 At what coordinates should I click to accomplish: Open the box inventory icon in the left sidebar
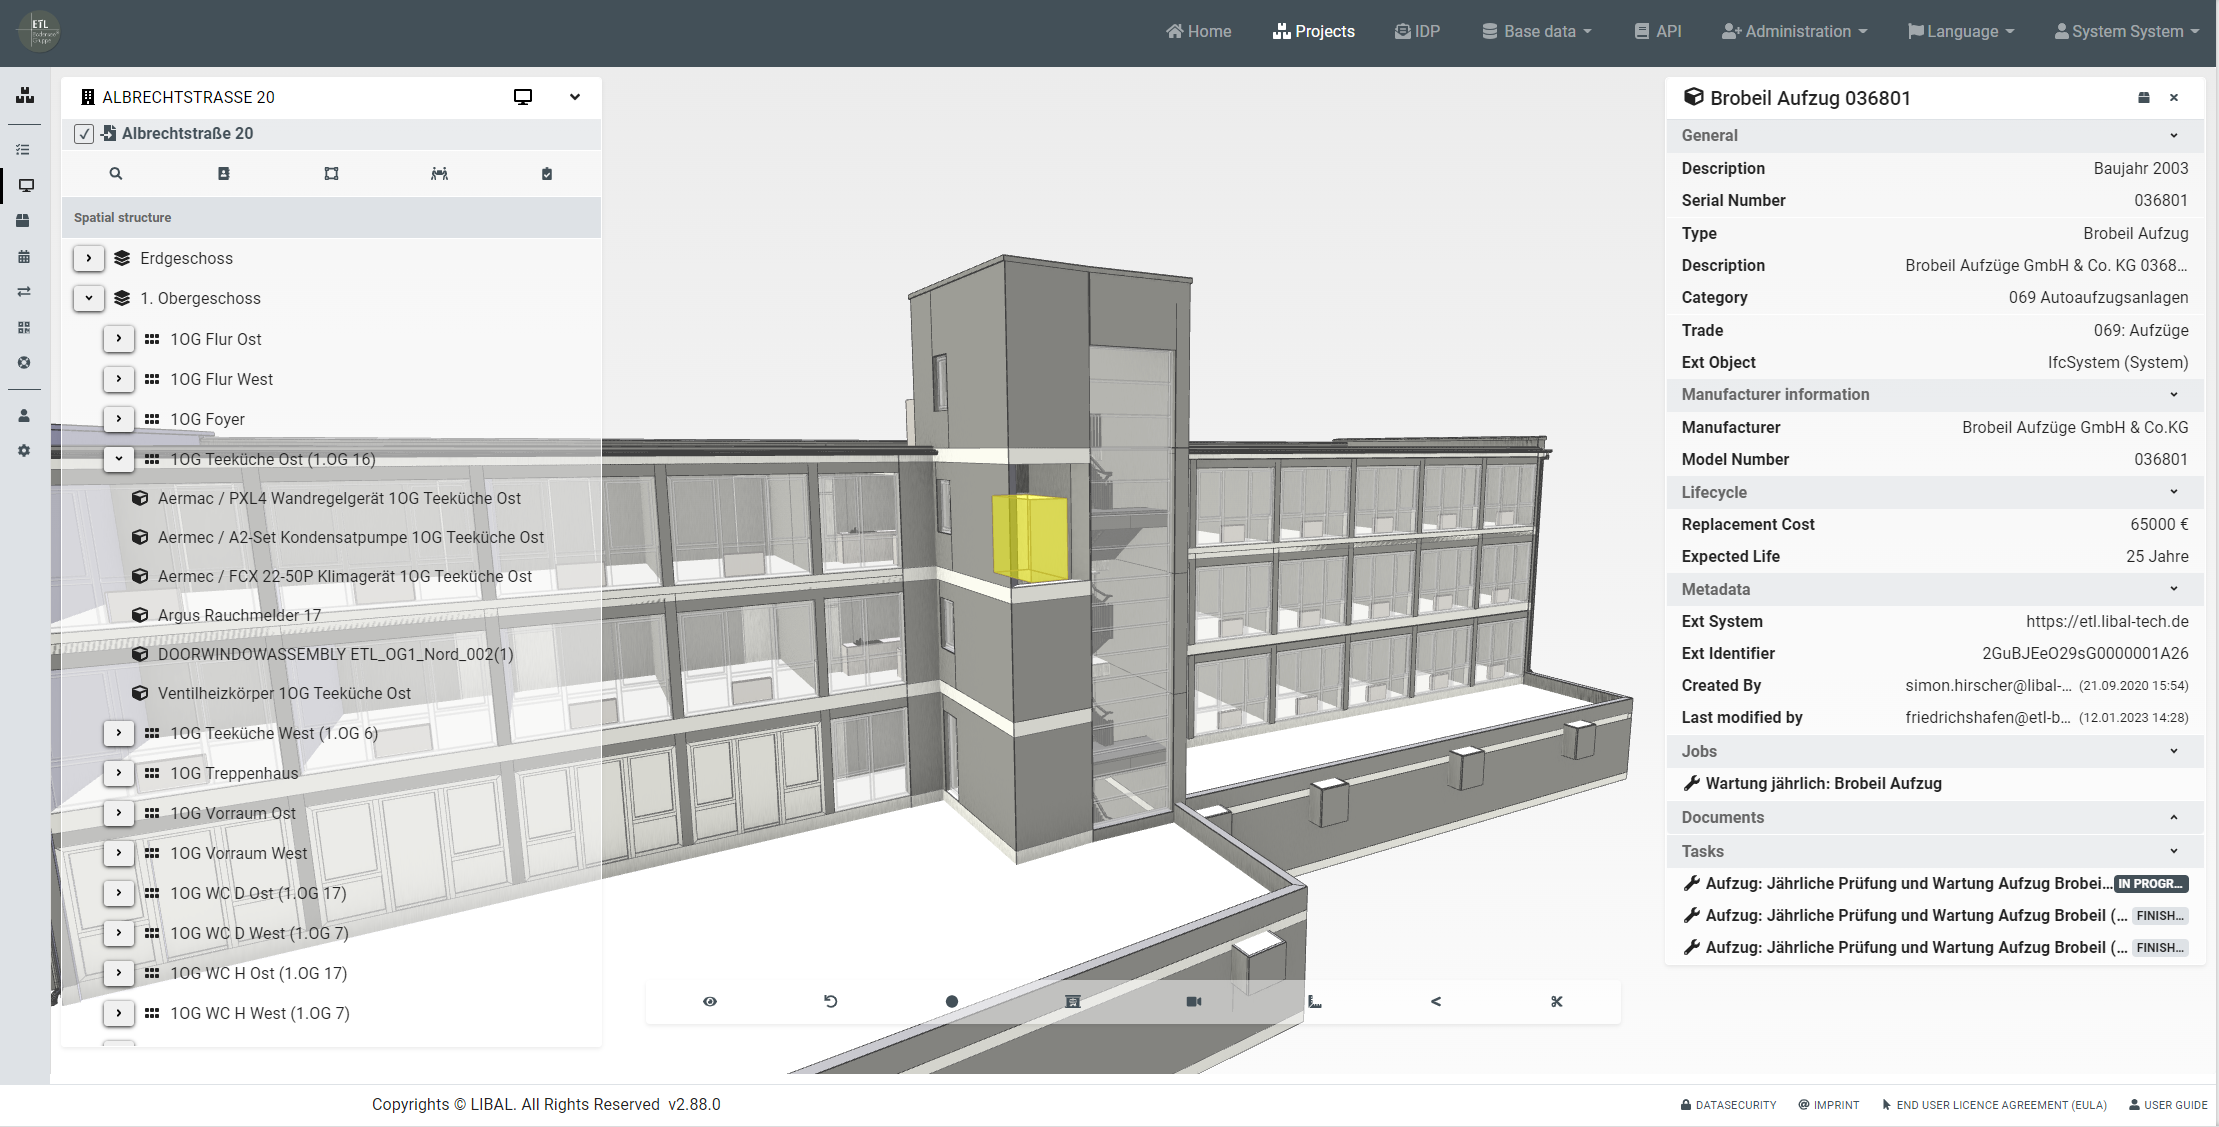[x=24, y=221]
